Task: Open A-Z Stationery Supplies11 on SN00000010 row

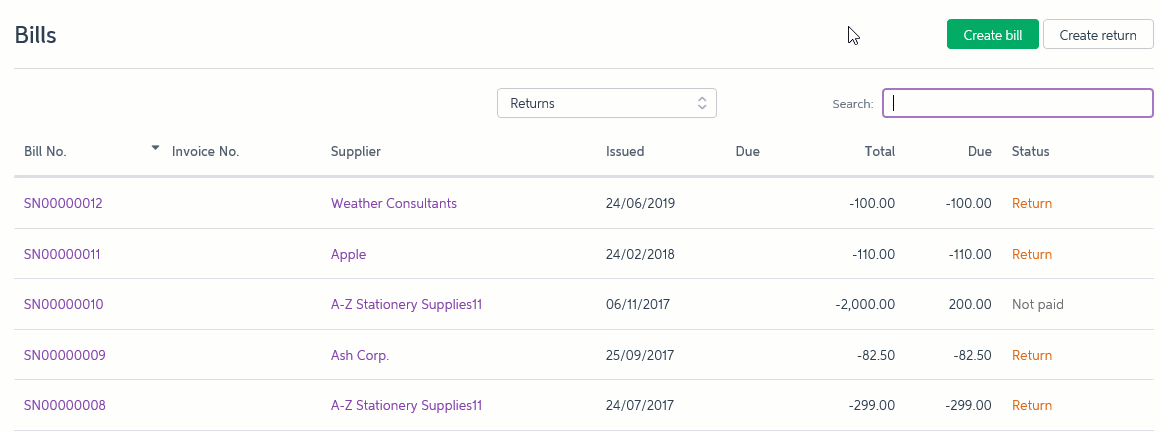Action: pyautogui.click(x=406, y=305)
